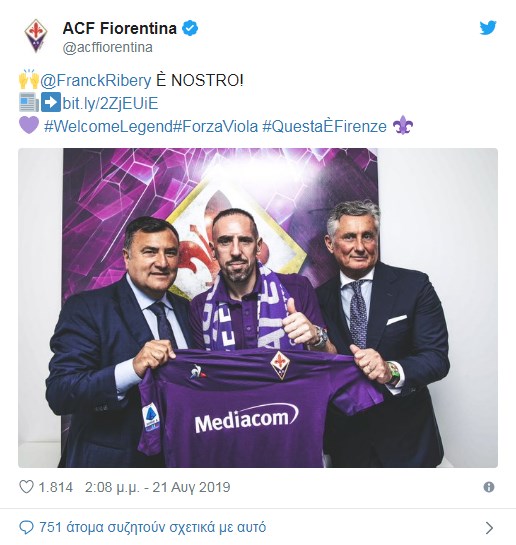Open the @acffiorentina handle

(x=107, y=48)
